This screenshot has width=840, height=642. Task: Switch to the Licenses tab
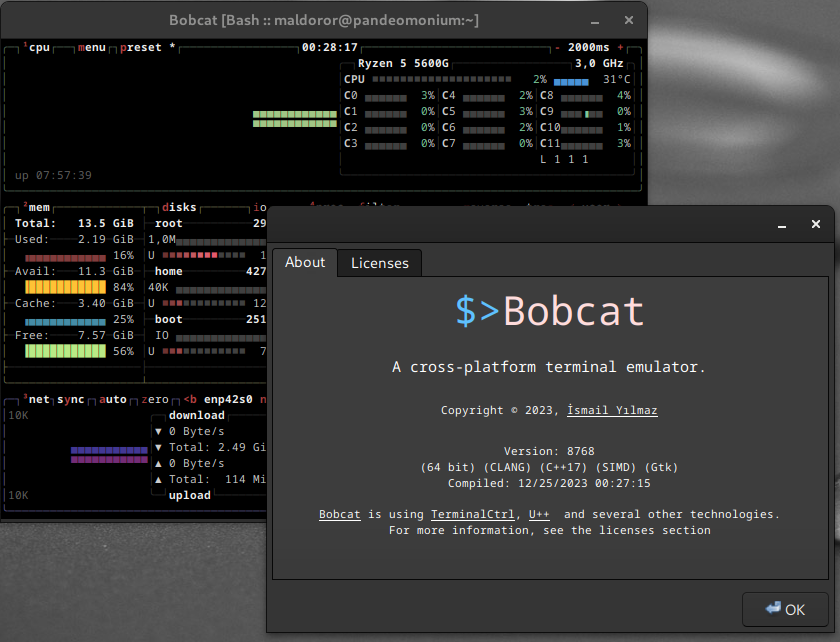(379, 263)
